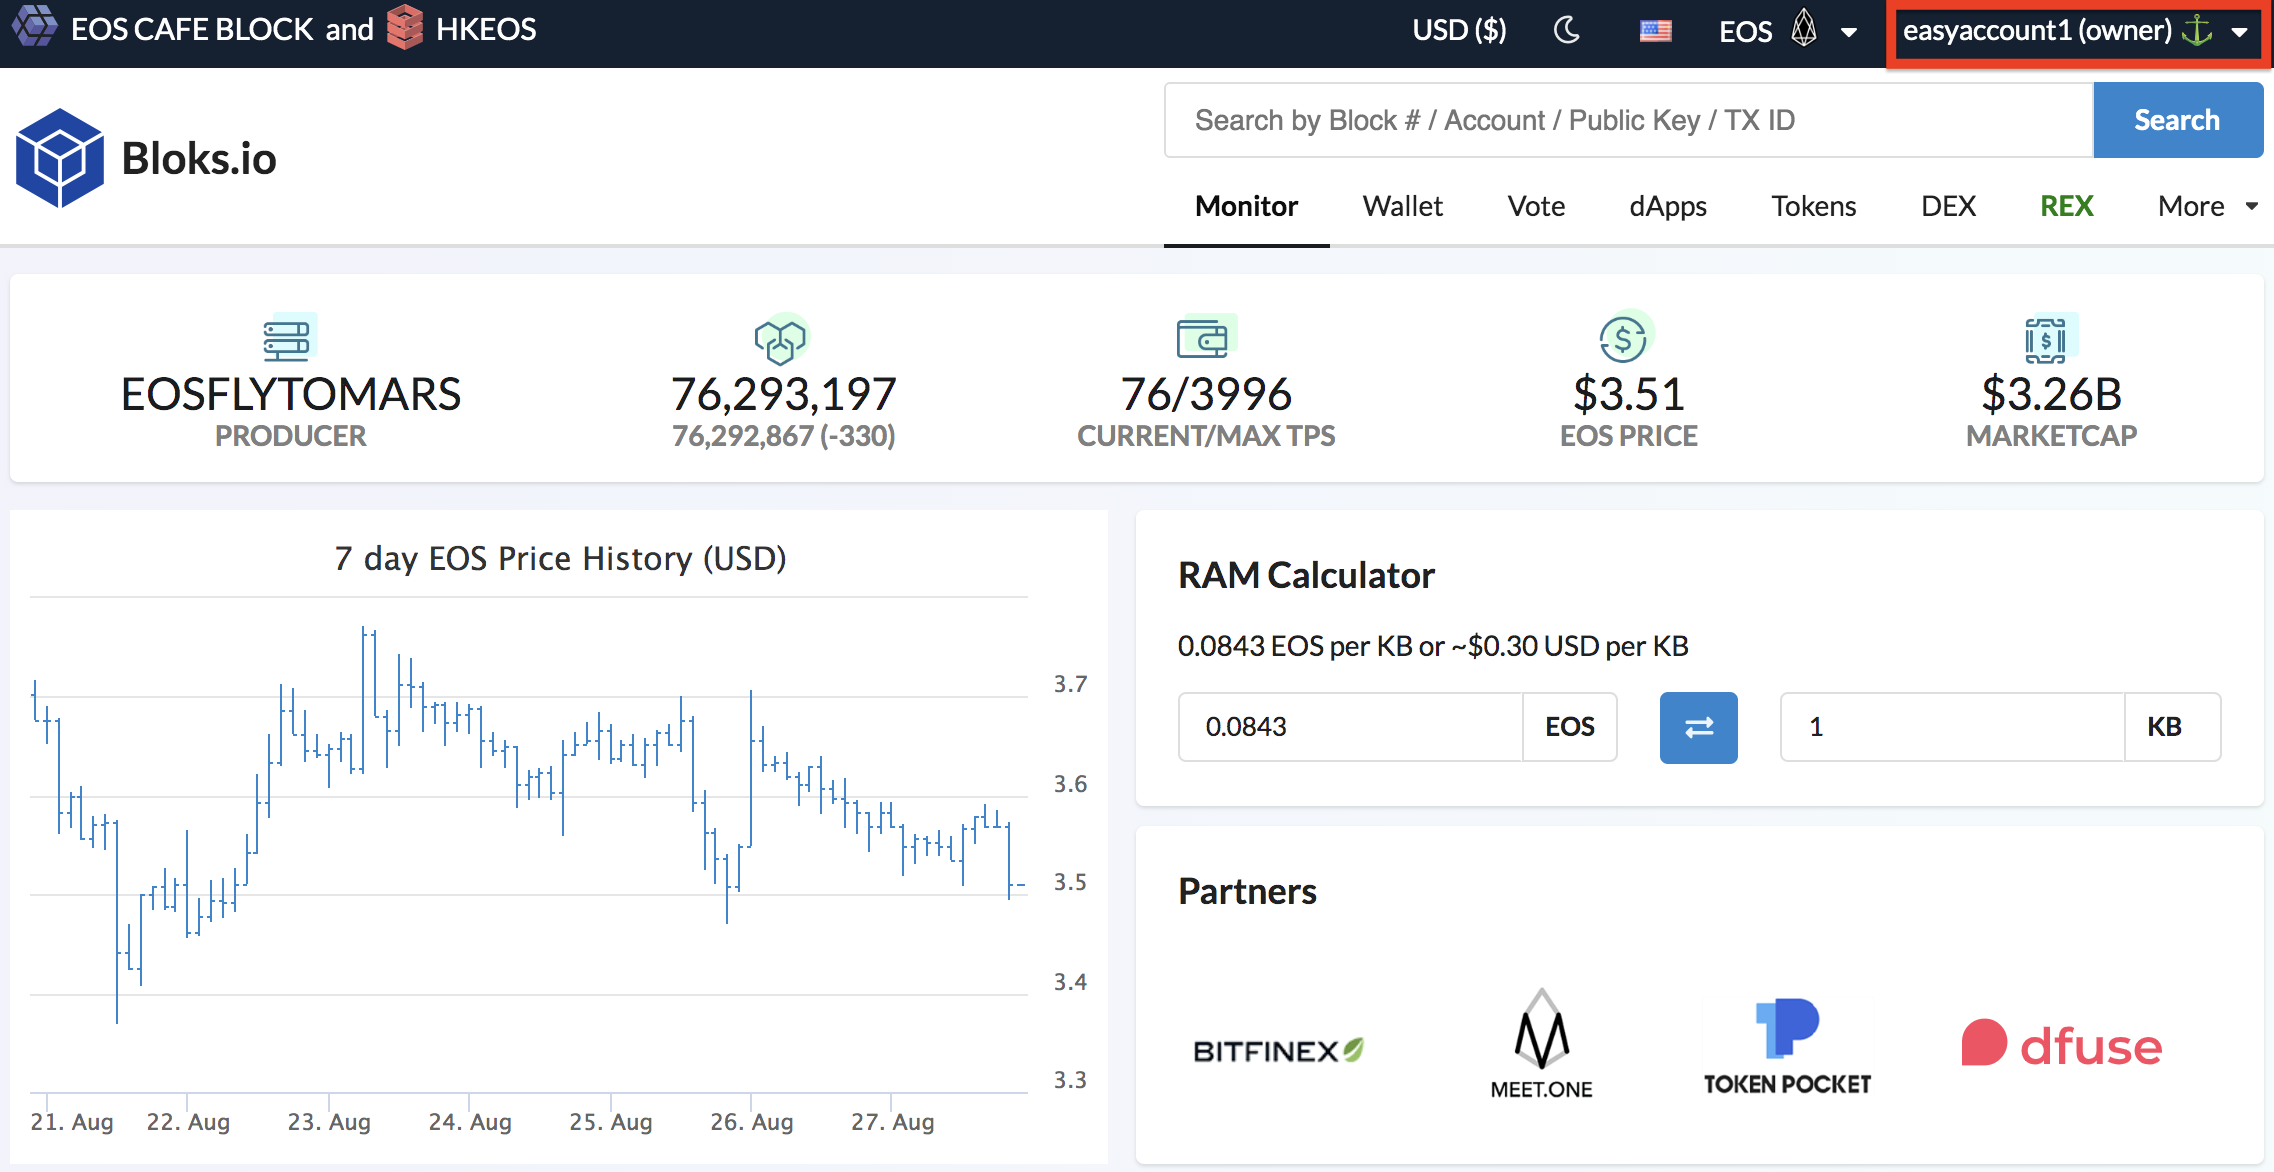Open the green REX tab
This screenshot has width=2274, height=1172.
[x=2066, y=206]
